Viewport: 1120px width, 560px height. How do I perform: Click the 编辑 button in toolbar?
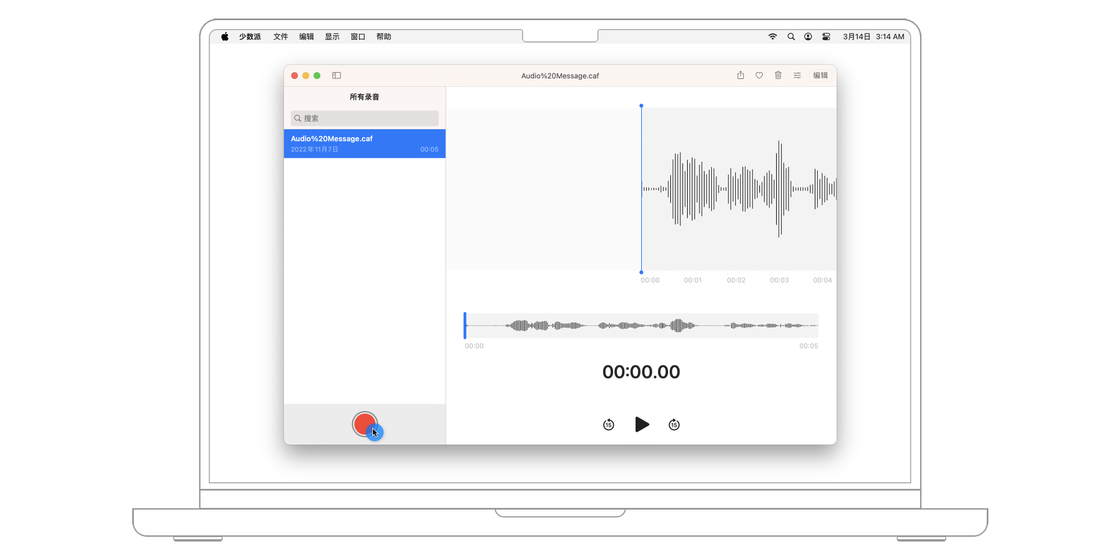[820, 76]
